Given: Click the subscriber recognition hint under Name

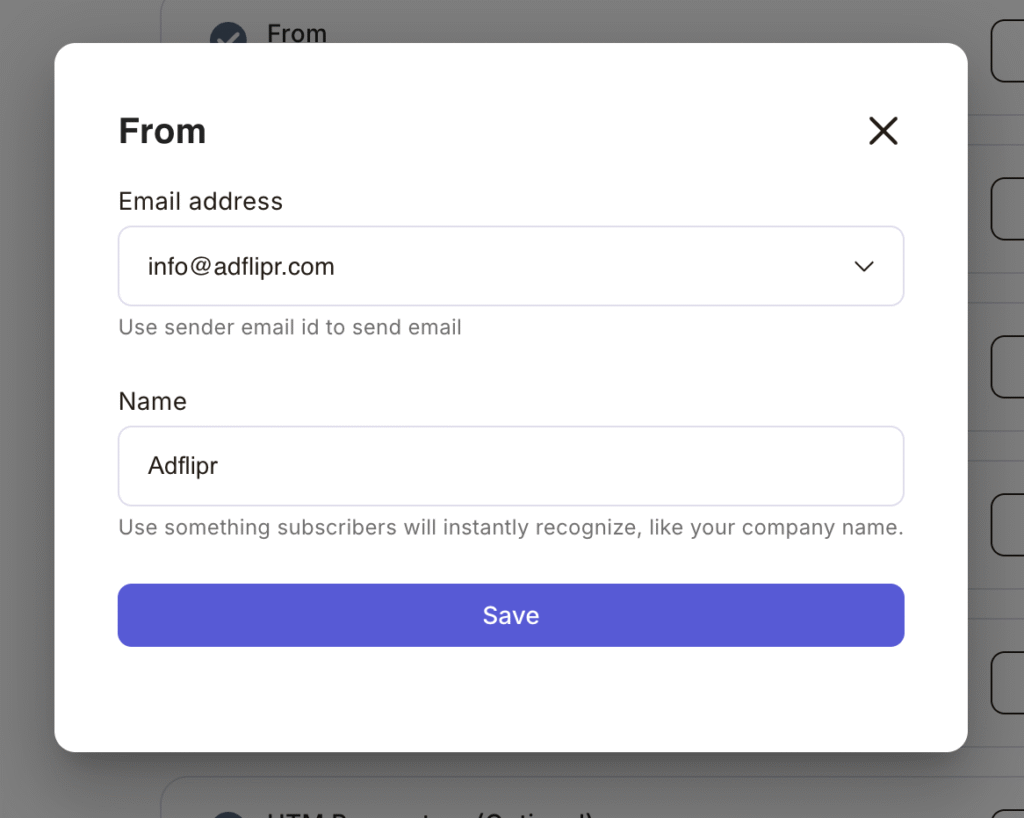Looking at the screenshot, I should pos(510,527).
